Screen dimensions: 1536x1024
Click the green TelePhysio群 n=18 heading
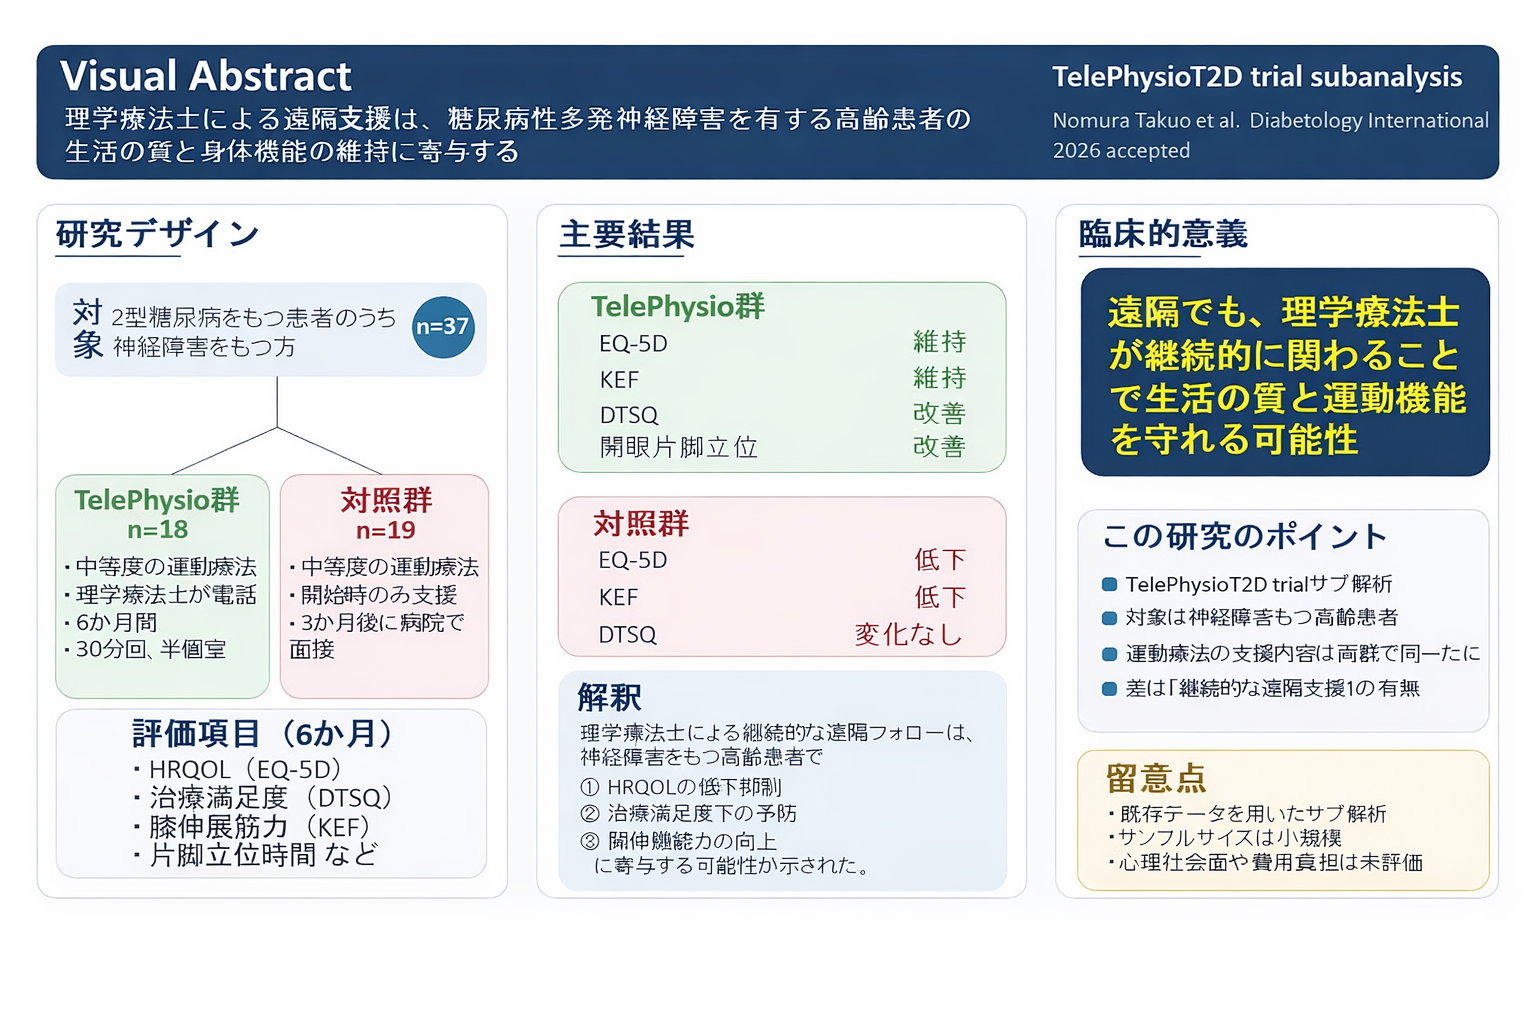[157, 513]
